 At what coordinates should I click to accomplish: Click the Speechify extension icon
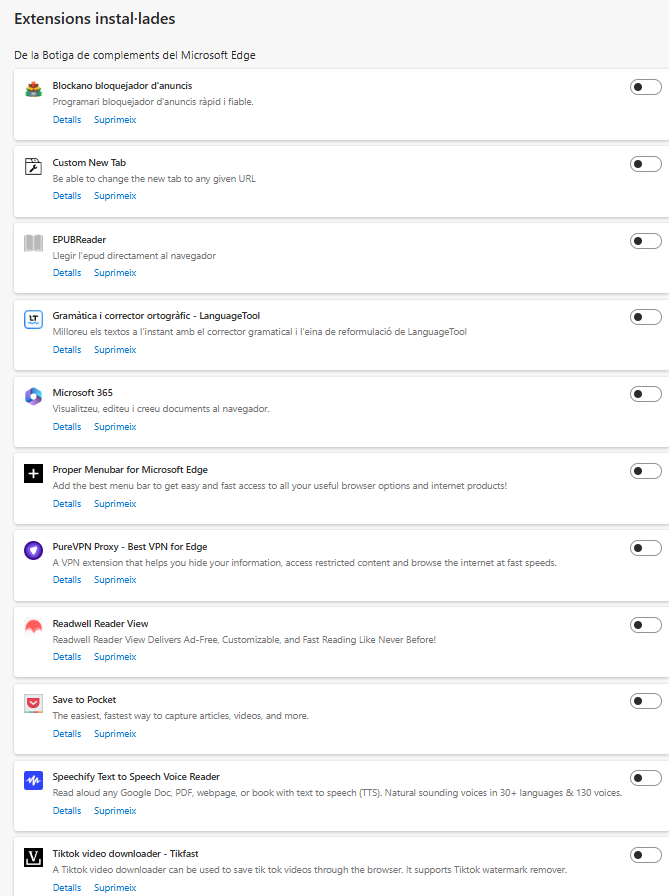pyautogui.click(x=34, y=781)
